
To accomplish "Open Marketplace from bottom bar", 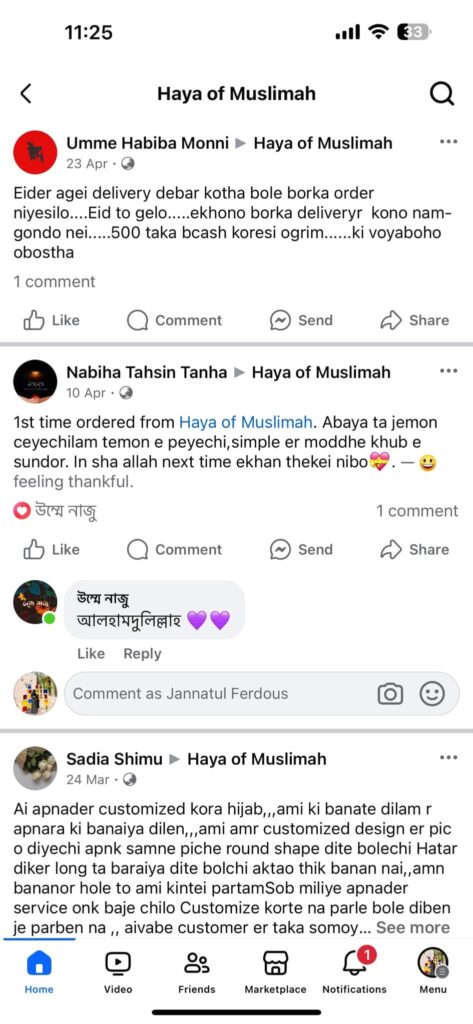I will click(x=275, y=971).
